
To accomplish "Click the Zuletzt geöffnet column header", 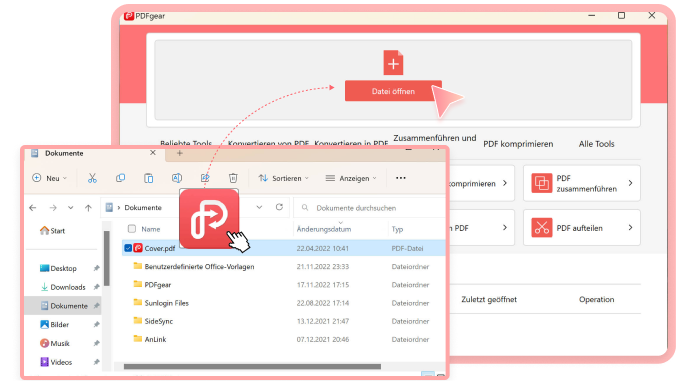I will pos(489,300).
